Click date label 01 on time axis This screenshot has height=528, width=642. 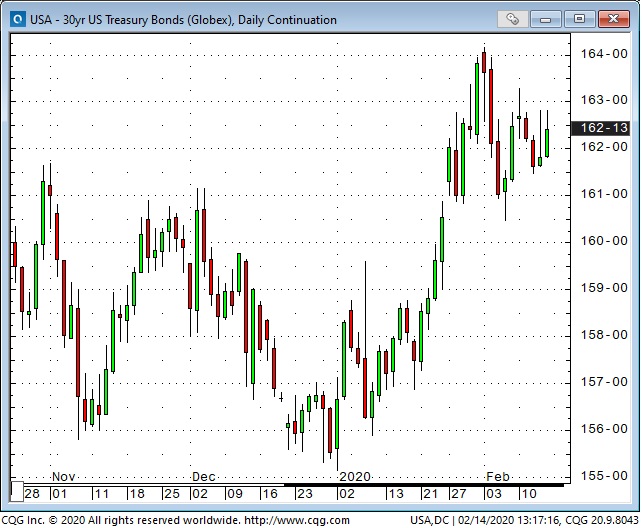tap(59, 494)
